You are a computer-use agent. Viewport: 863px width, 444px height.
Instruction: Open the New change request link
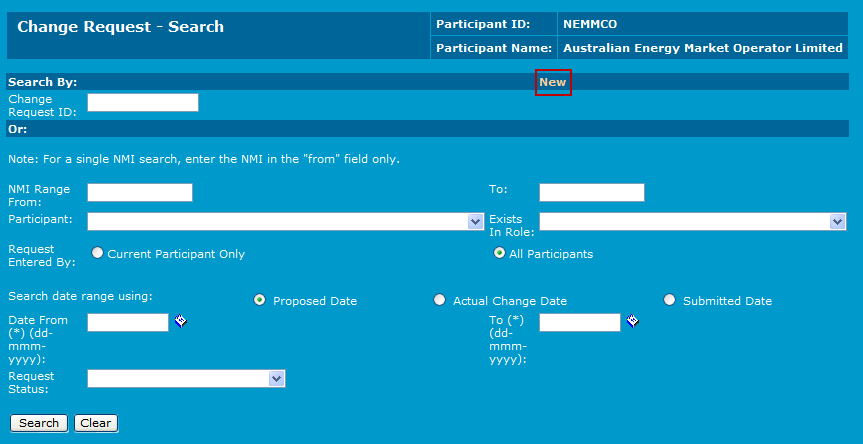click(x=553, y=82)
